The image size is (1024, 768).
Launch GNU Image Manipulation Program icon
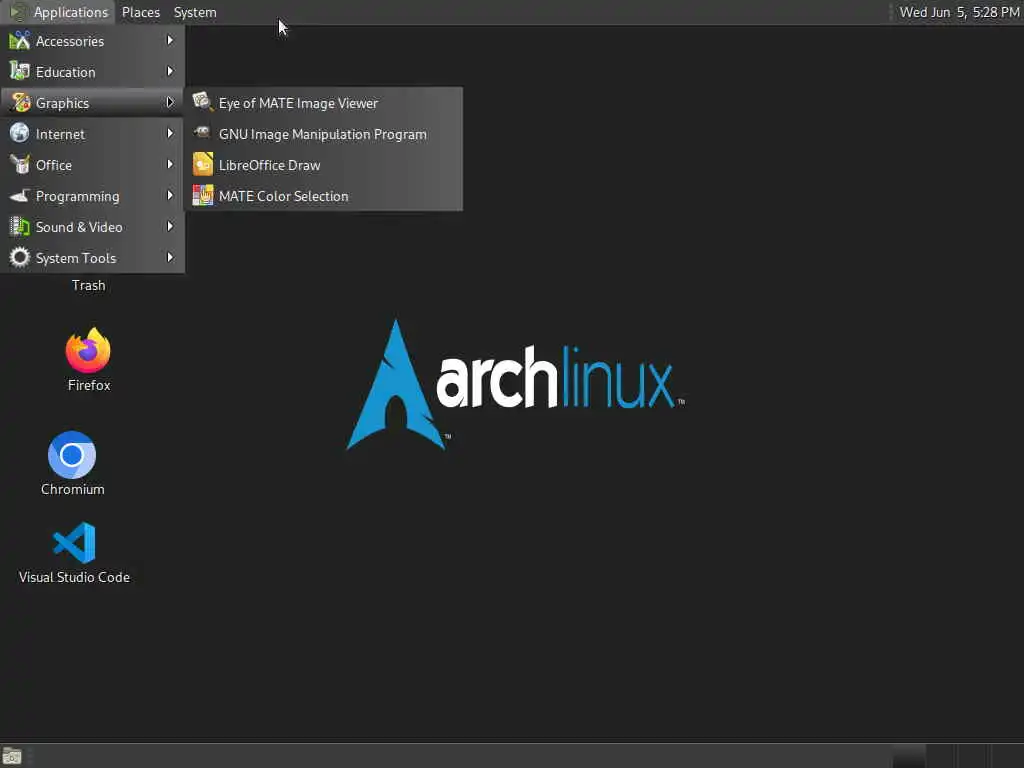click(x=202, y=133)
